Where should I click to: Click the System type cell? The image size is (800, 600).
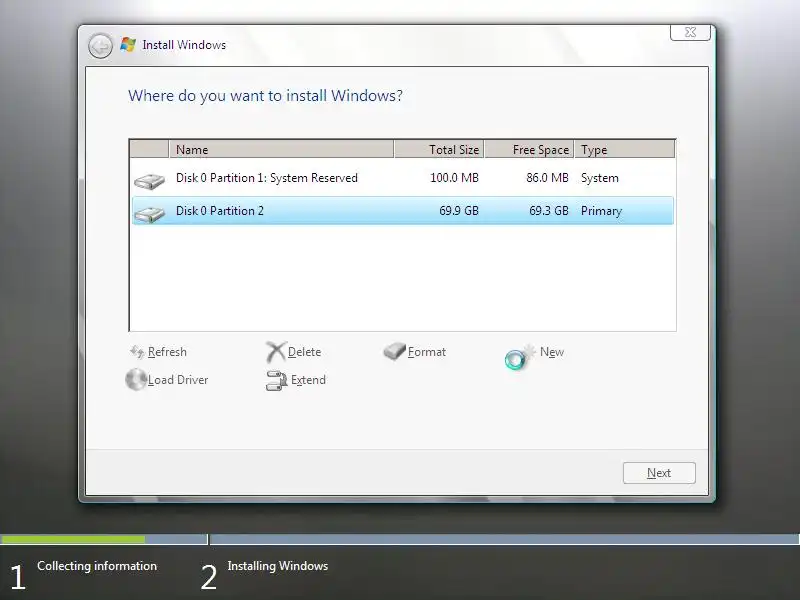tap(599, 178)
